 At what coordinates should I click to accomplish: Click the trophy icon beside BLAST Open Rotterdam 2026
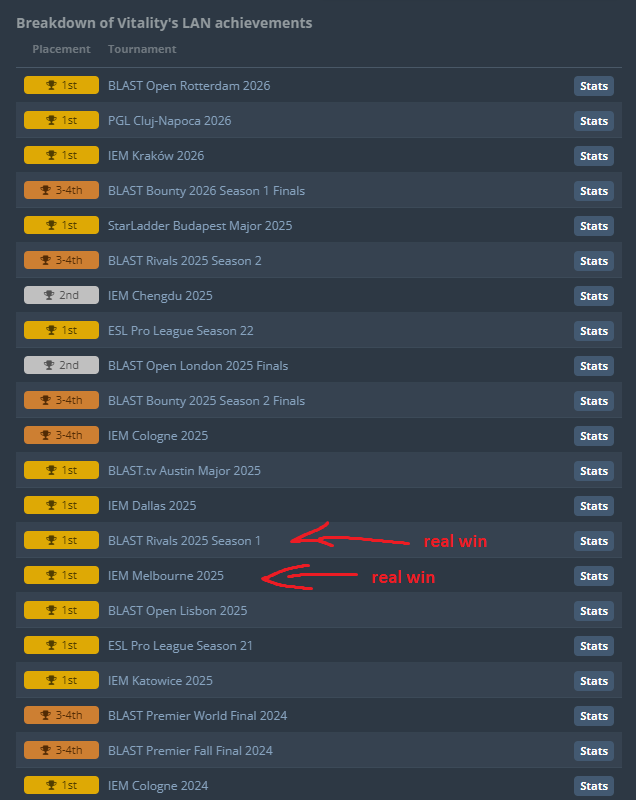[51, 85]
